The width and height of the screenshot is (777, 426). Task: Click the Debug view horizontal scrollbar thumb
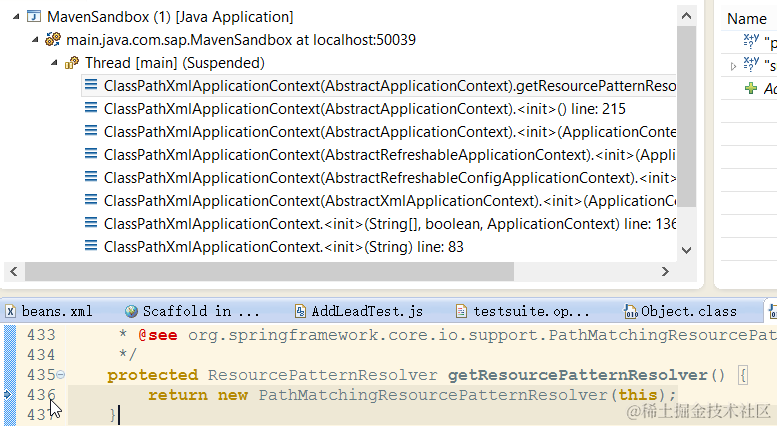(x=270, y=271)
